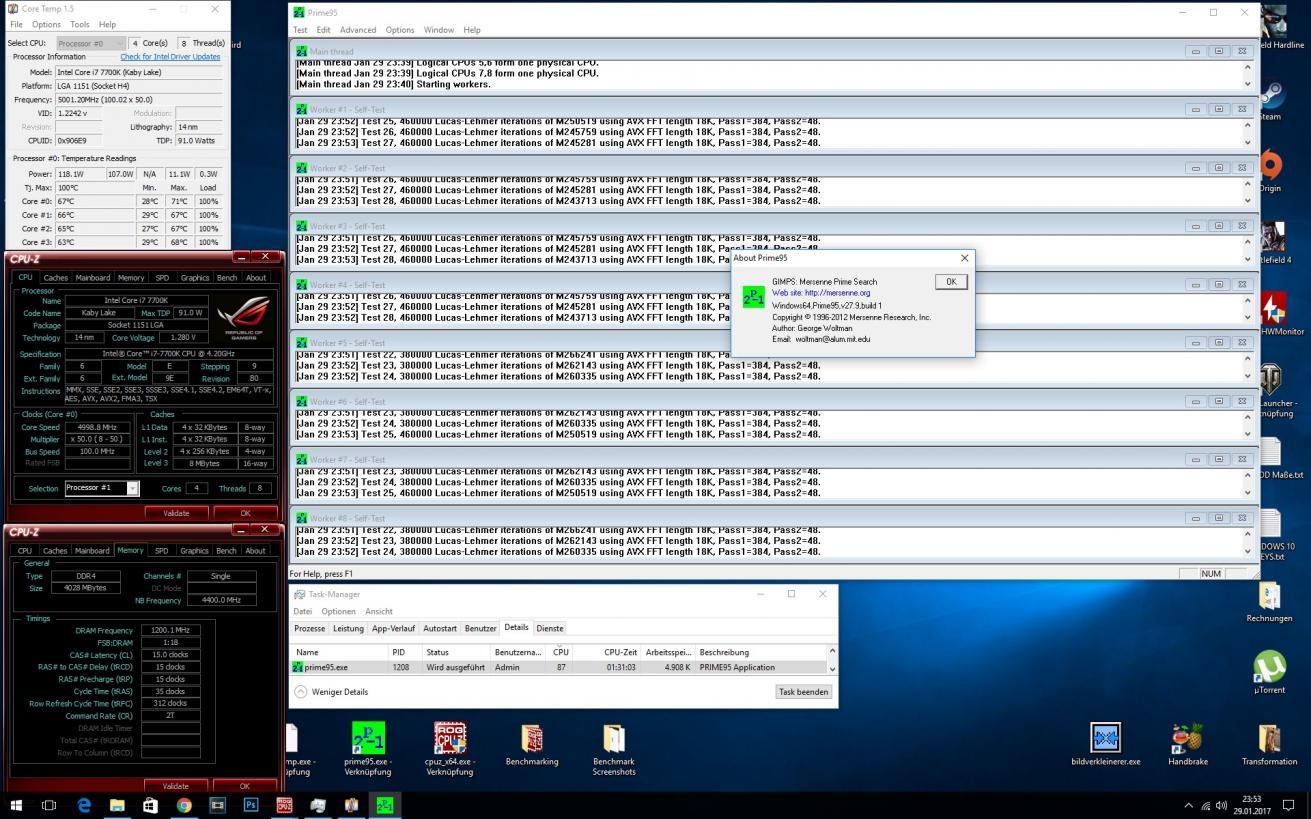This screenshot has width=1311, height=819.
Task: Open SPD tab in lower CPU-Z window
Action: point(161,550)
